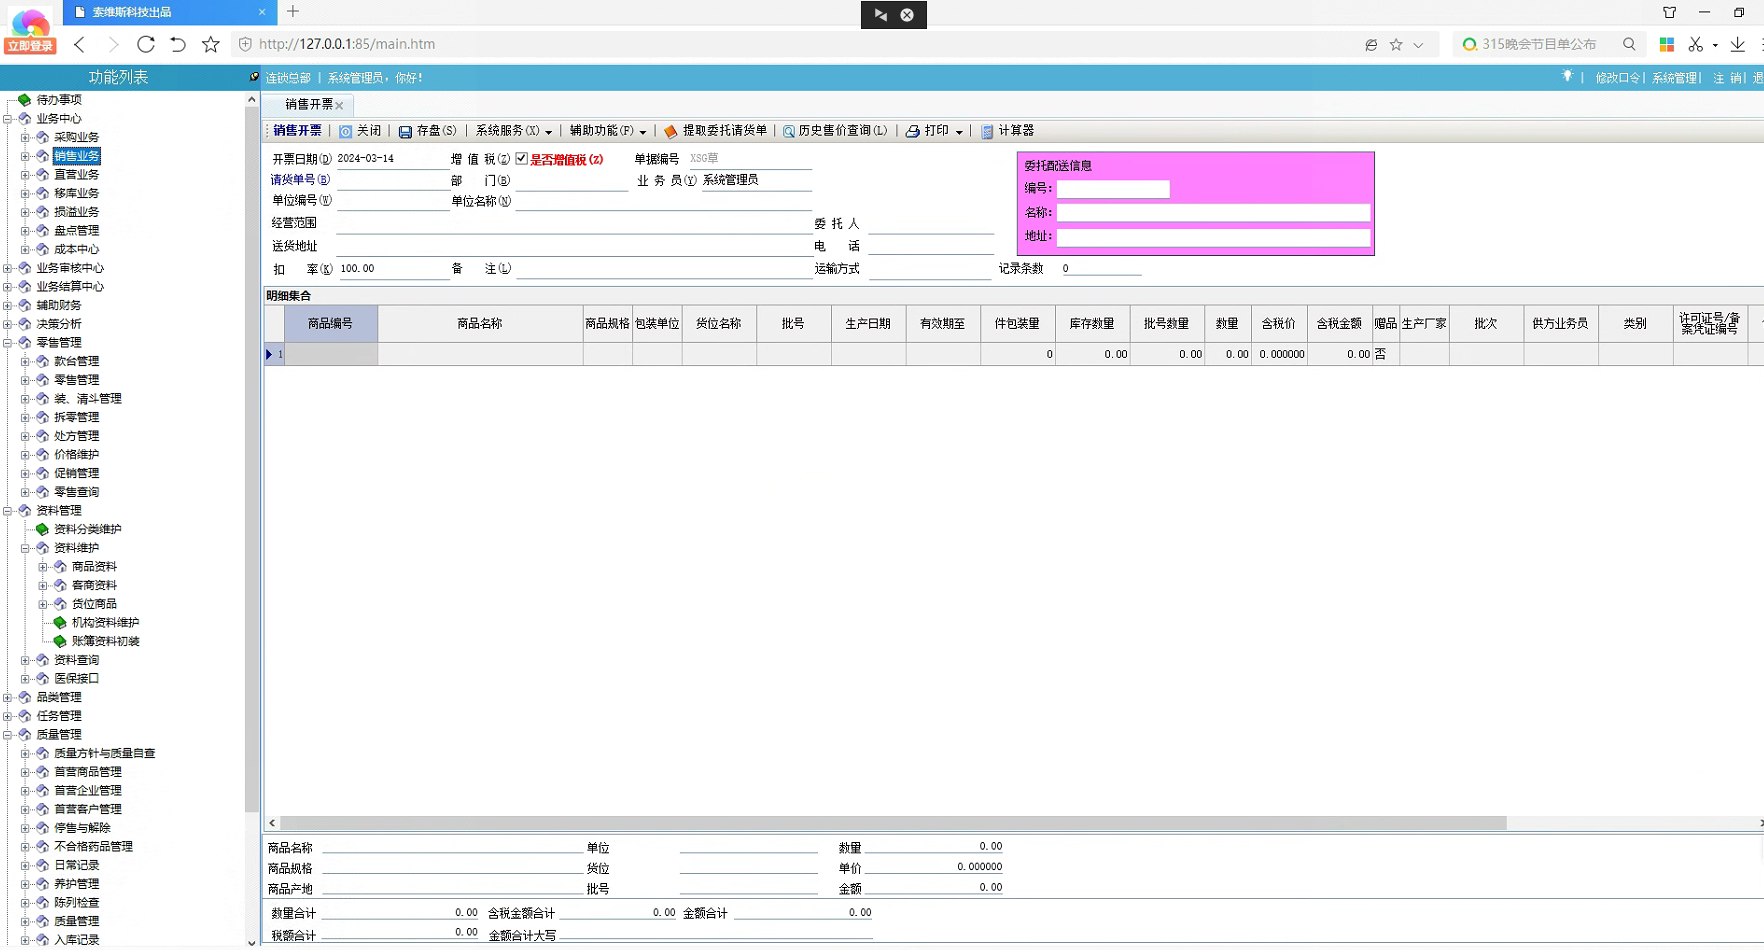Screen dimensions: 1764x950
Task: Open the print (打印) dropdown arrow
Action: 959,132
